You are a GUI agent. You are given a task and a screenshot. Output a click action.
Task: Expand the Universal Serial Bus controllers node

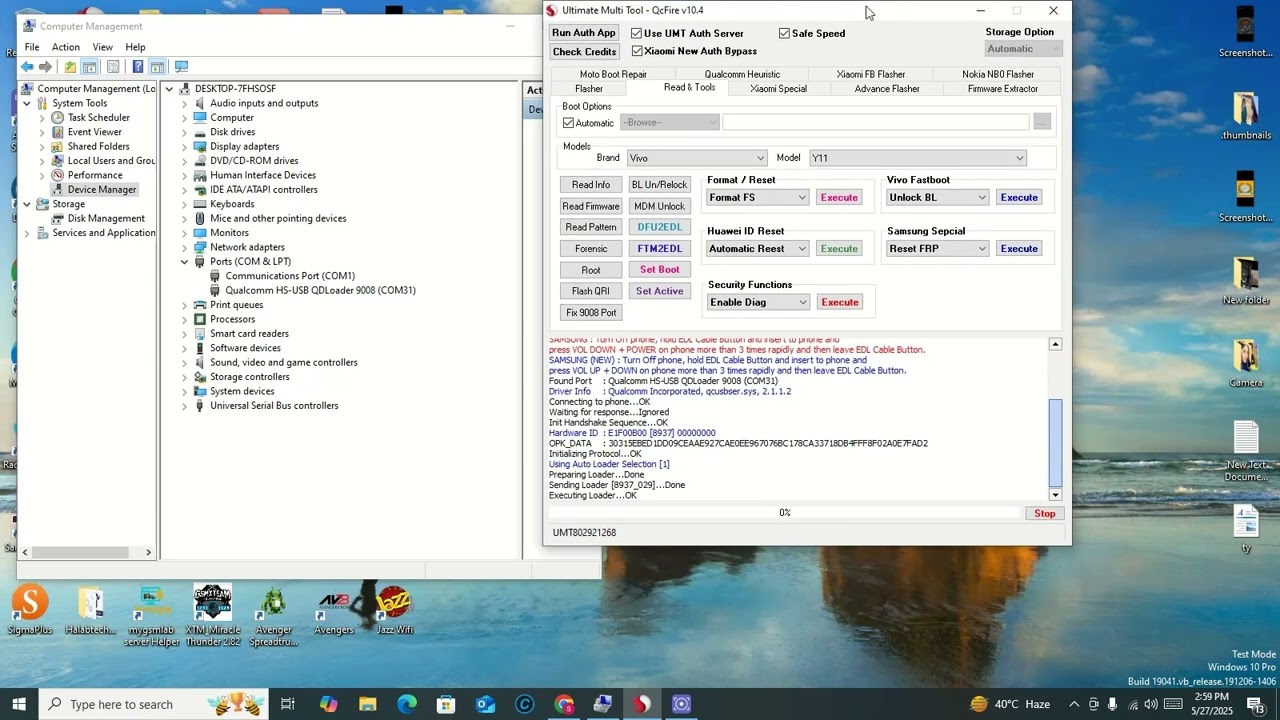pyautogui.click(x=184, y=406)
